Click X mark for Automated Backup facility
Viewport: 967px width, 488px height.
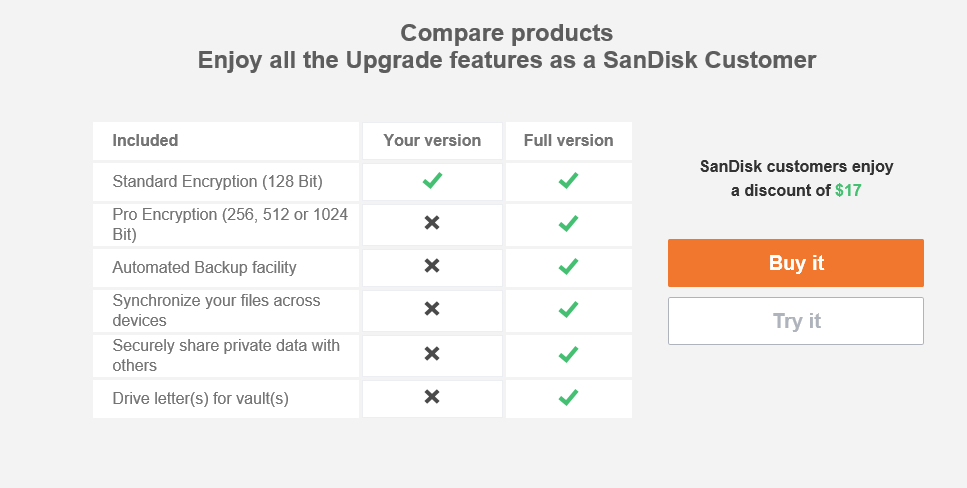(x=432, y=266)
